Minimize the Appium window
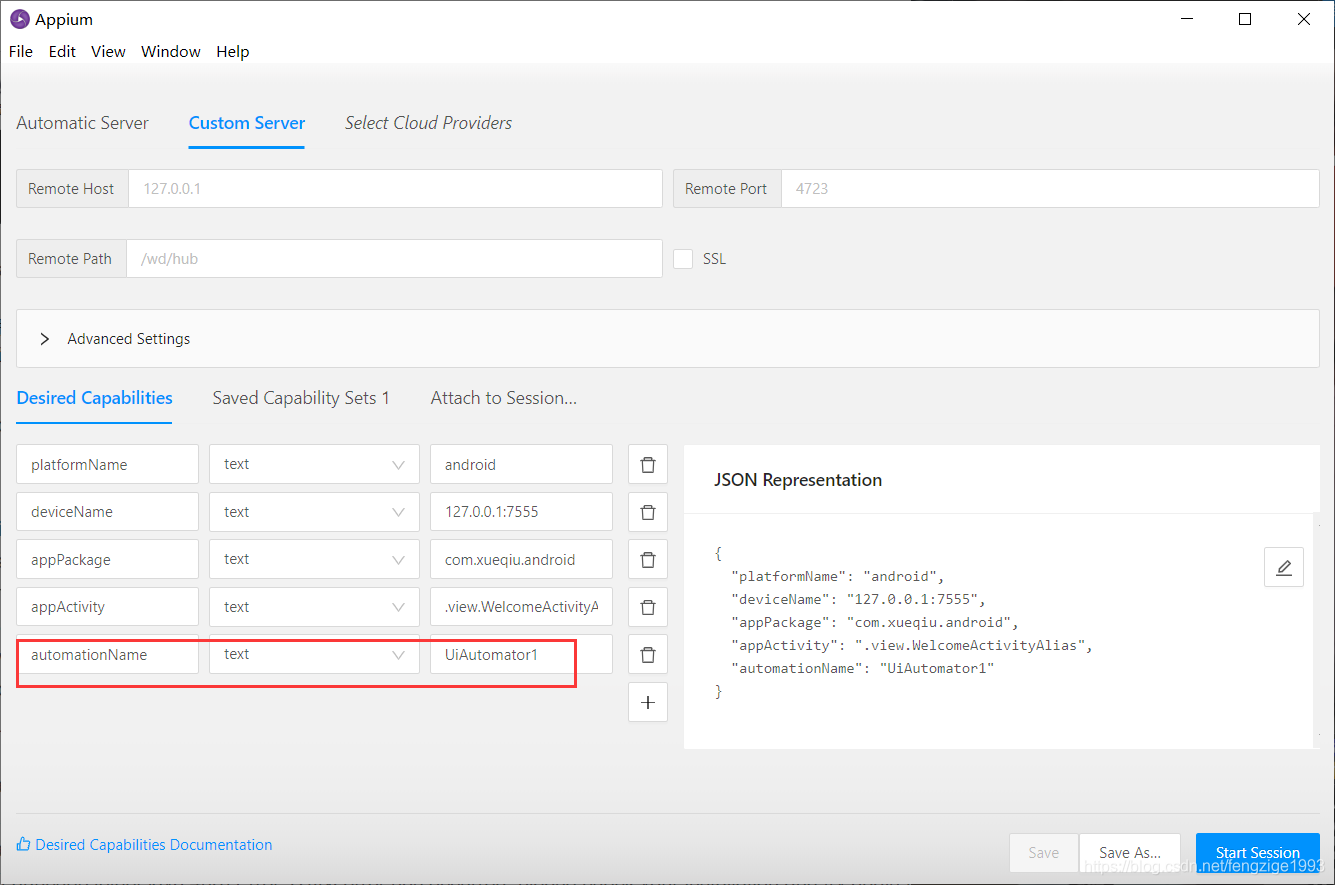 [x=1187, y=19]
